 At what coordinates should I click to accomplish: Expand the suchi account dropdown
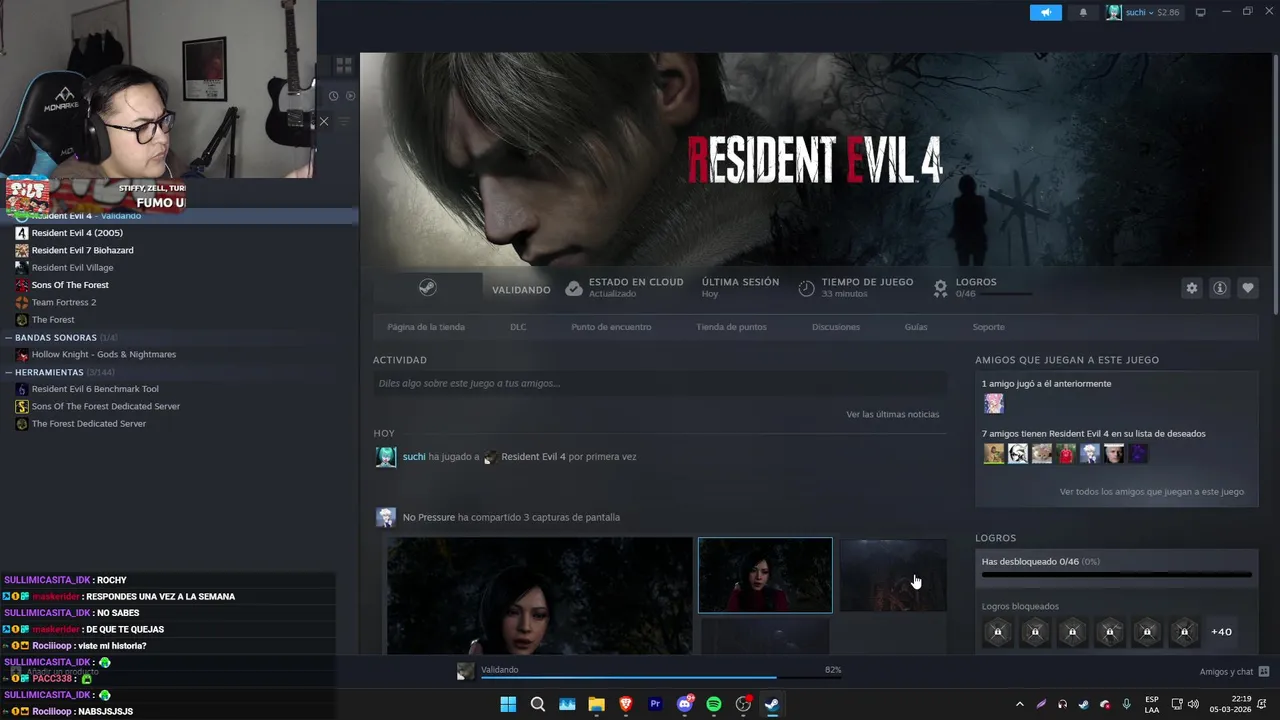(x=1143, y=12)
